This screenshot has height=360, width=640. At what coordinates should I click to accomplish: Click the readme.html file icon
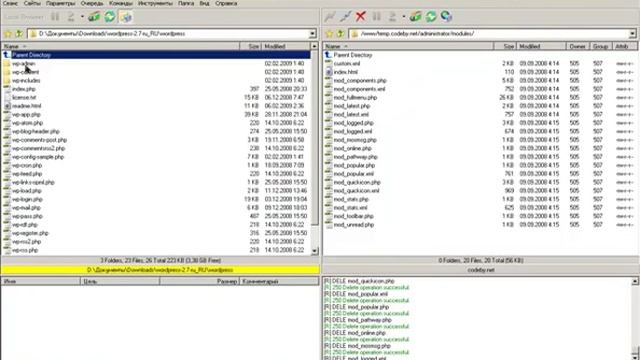[x=7, y=106]
